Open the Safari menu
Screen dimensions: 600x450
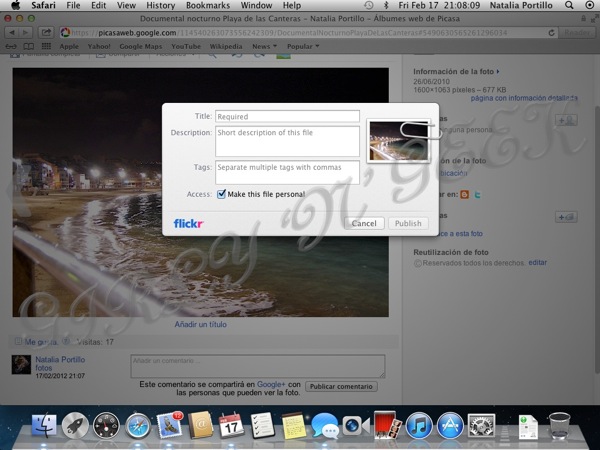(43, 5)
